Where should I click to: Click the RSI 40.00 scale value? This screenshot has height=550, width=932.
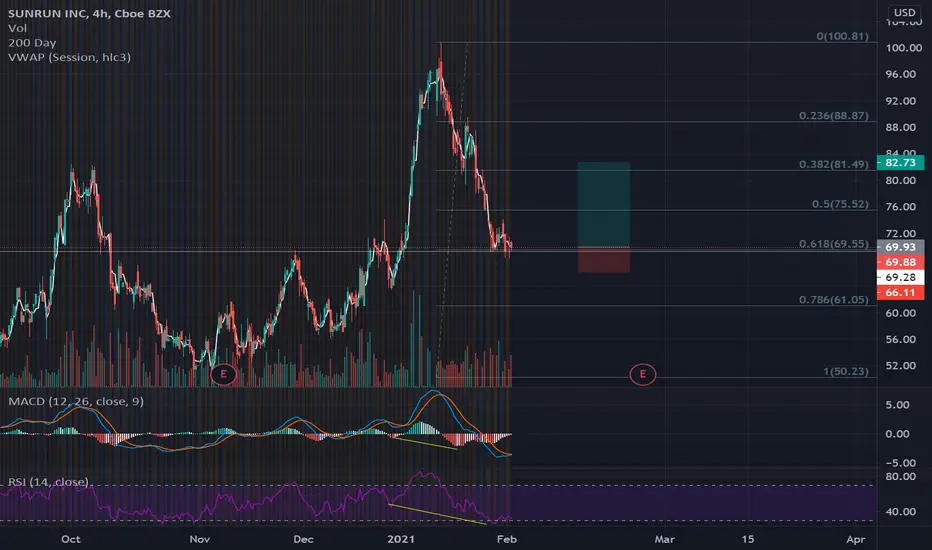click(x=900, y=511)
